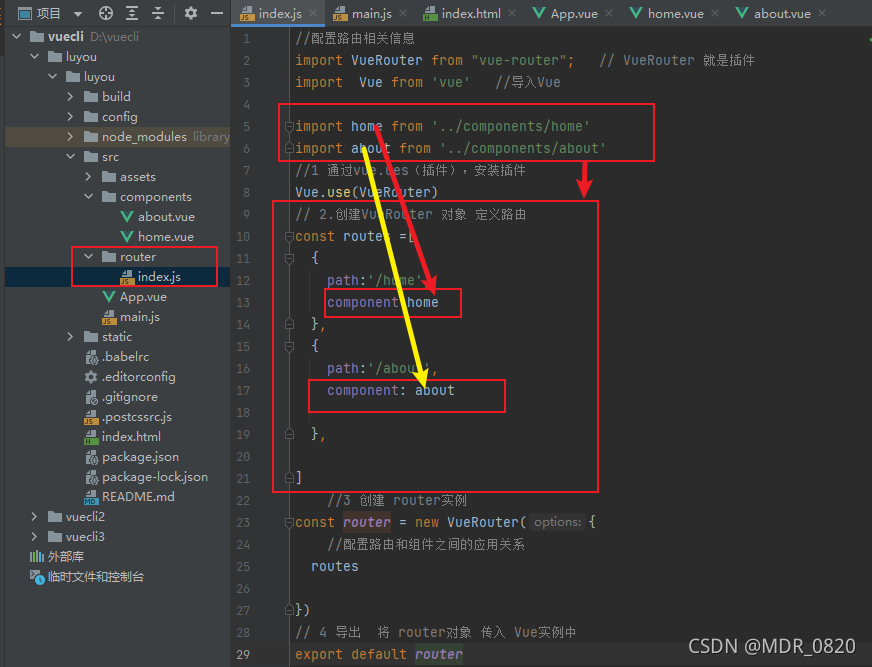The width and height of the screenshot is (872, 667).
Task: Select main.js in the project tree
Action: [131, 317]
